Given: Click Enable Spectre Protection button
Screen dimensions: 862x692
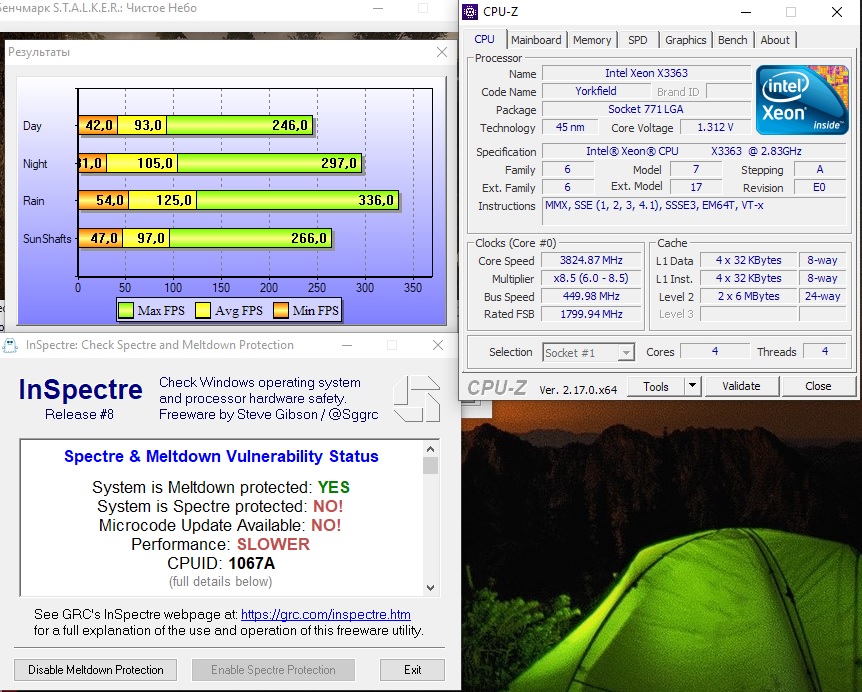Looking at the screenshot, I should pyautogui.click(x=273, y=669).
